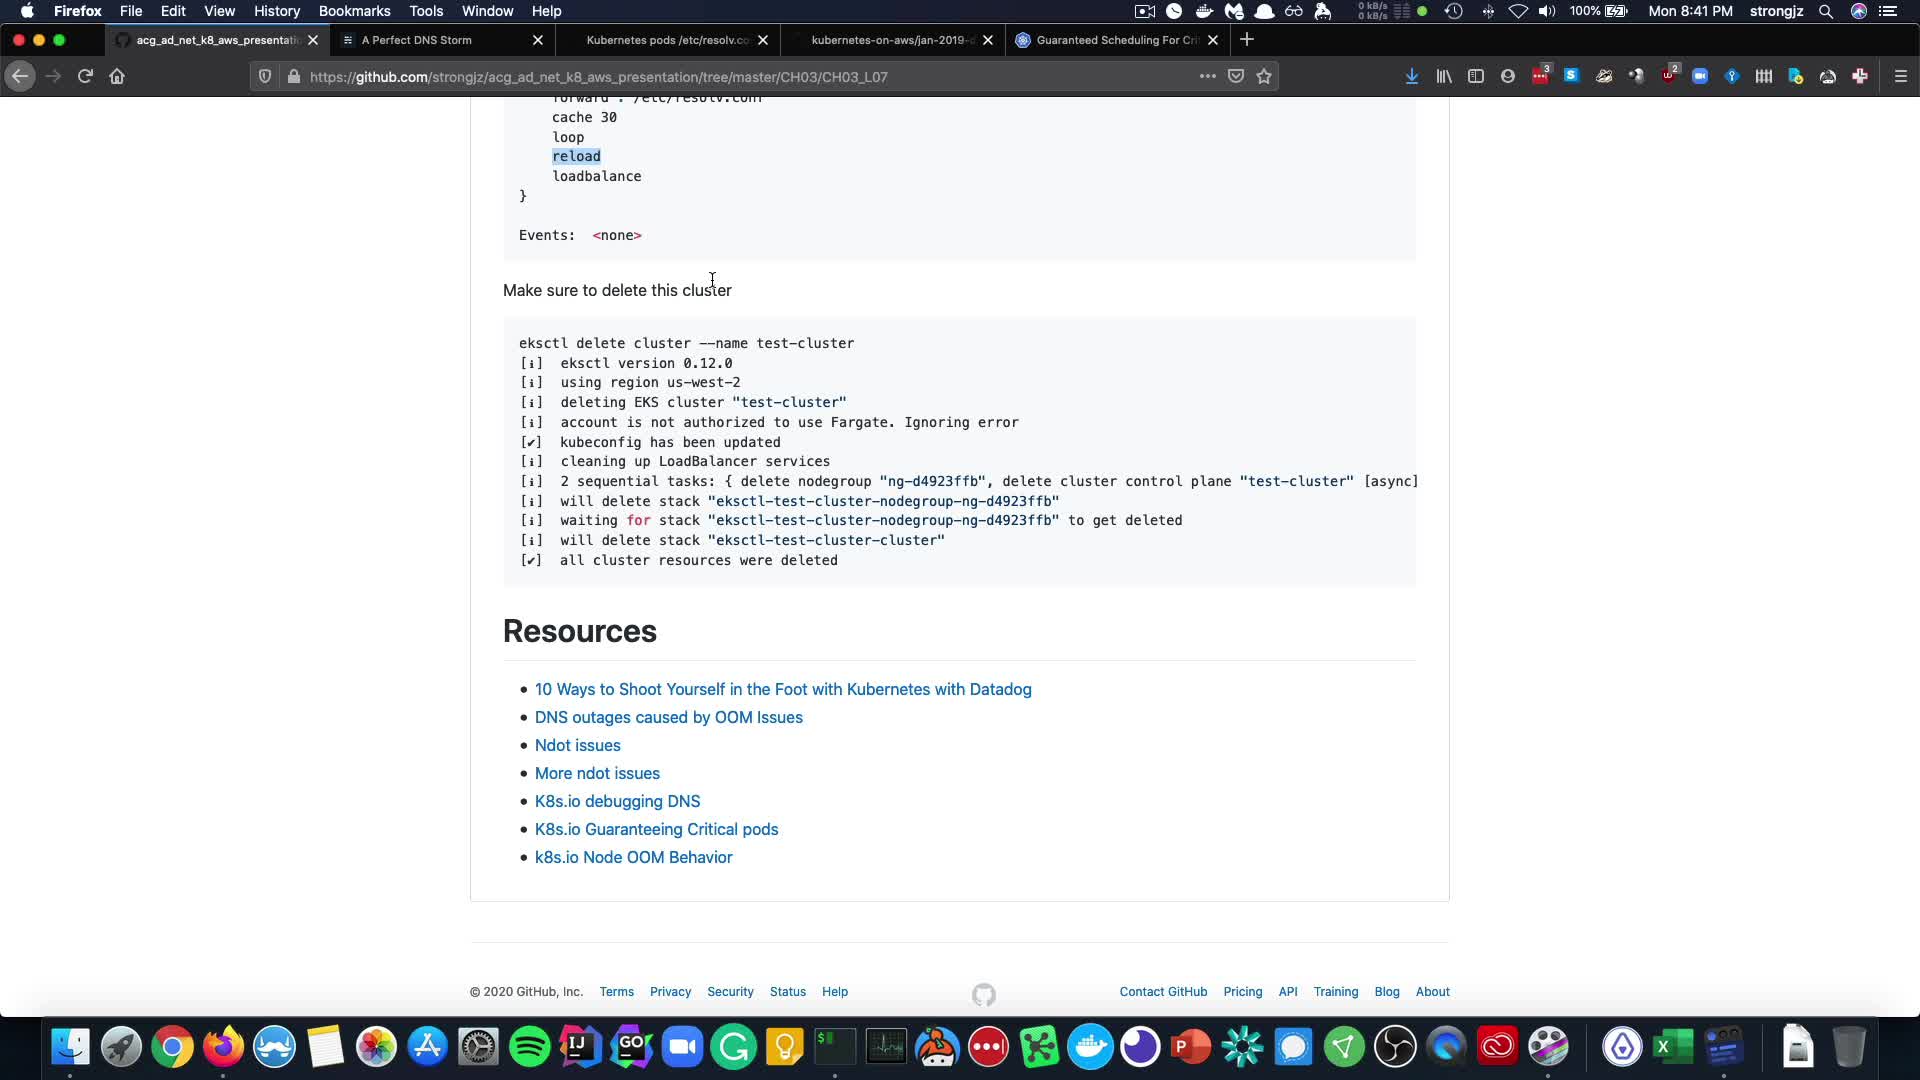Open DNS outages caused by OOM link
This screenshot has width=1920, height=1080.
pos(668,717)
